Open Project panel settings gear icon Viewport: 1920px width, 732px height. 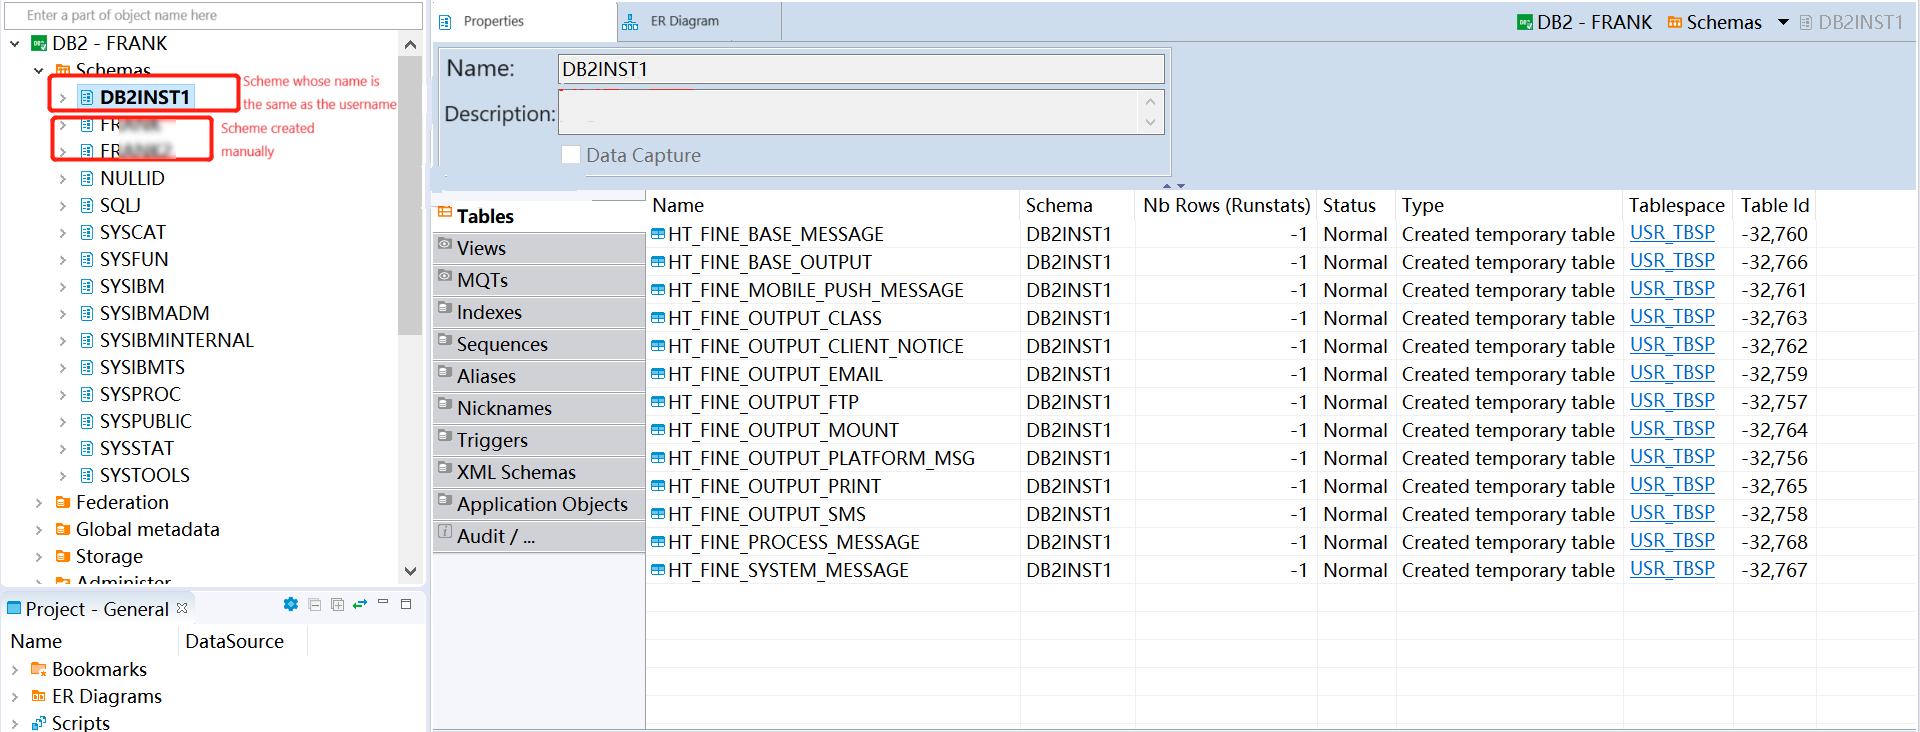pos(291,604)
